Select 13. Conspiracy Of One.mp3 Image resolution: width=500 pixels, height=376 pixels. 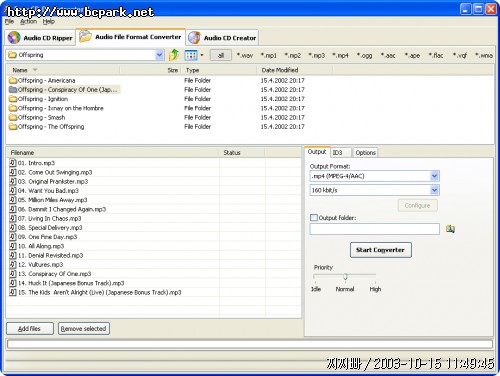pyautogui.click(x=54, y=274)
